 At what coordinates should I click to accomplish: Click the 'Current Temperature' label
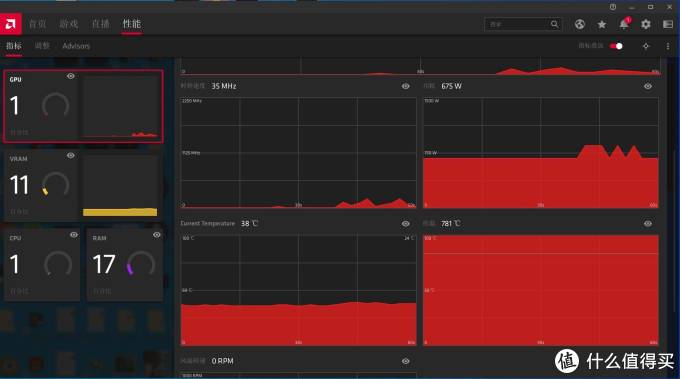pos(208,224)
